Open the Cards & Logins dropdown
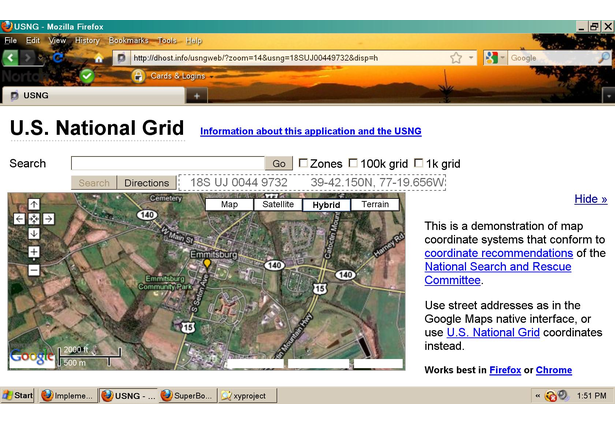The height and width of the screenshot is (424, 615). 176,76
